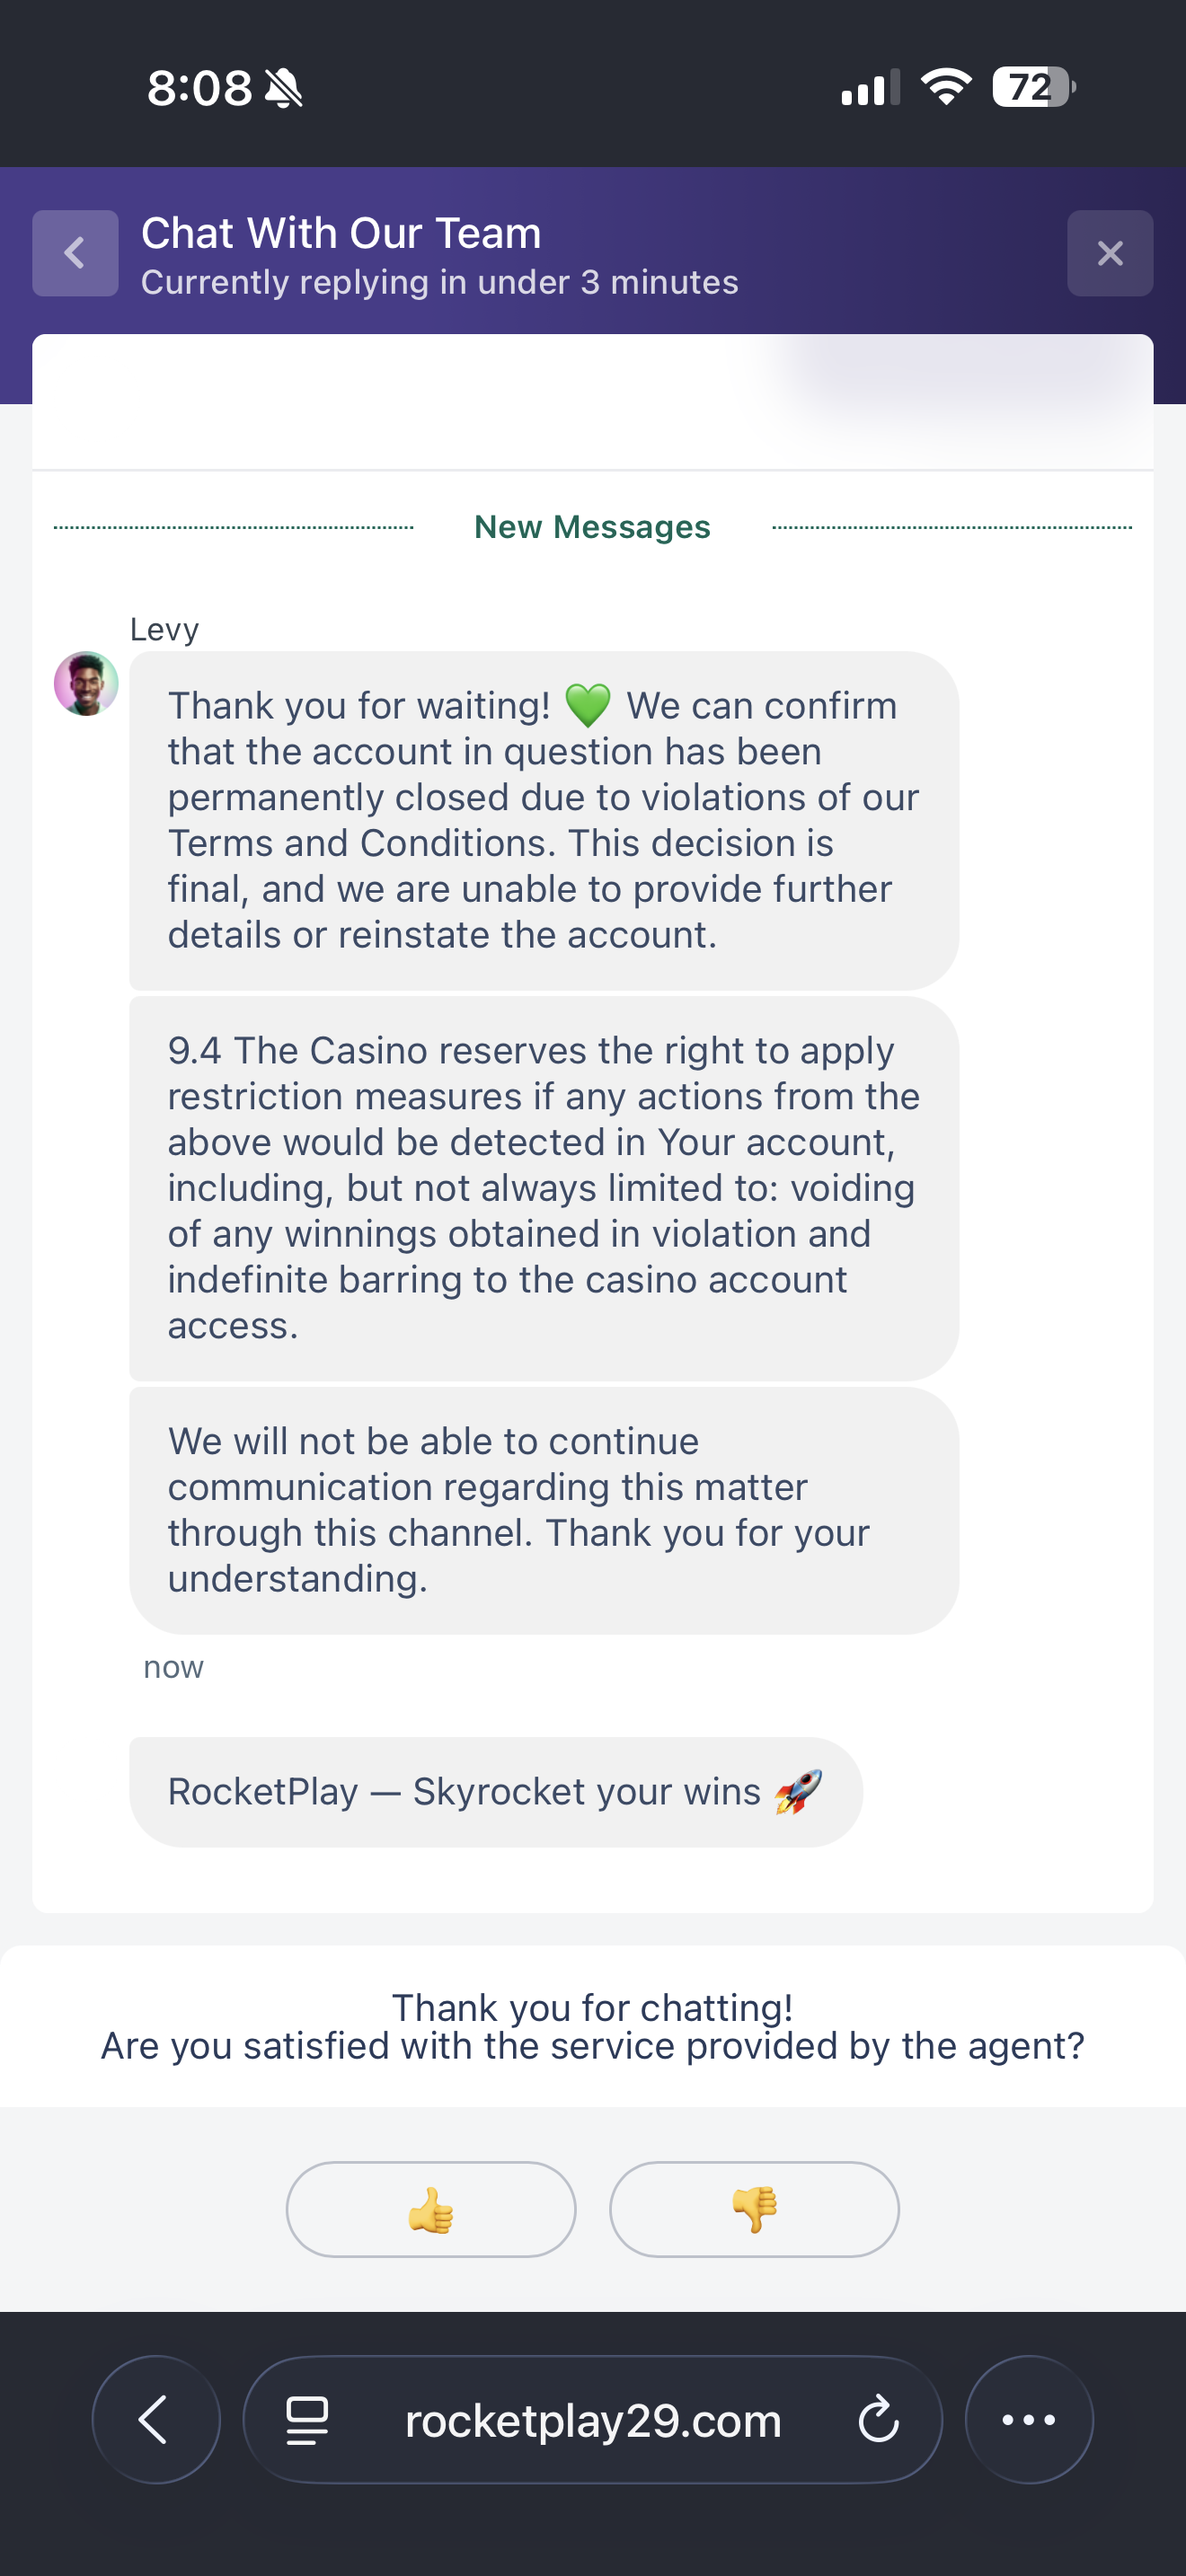Tap Levy's agent avatar picture

(x=86, y=684)
